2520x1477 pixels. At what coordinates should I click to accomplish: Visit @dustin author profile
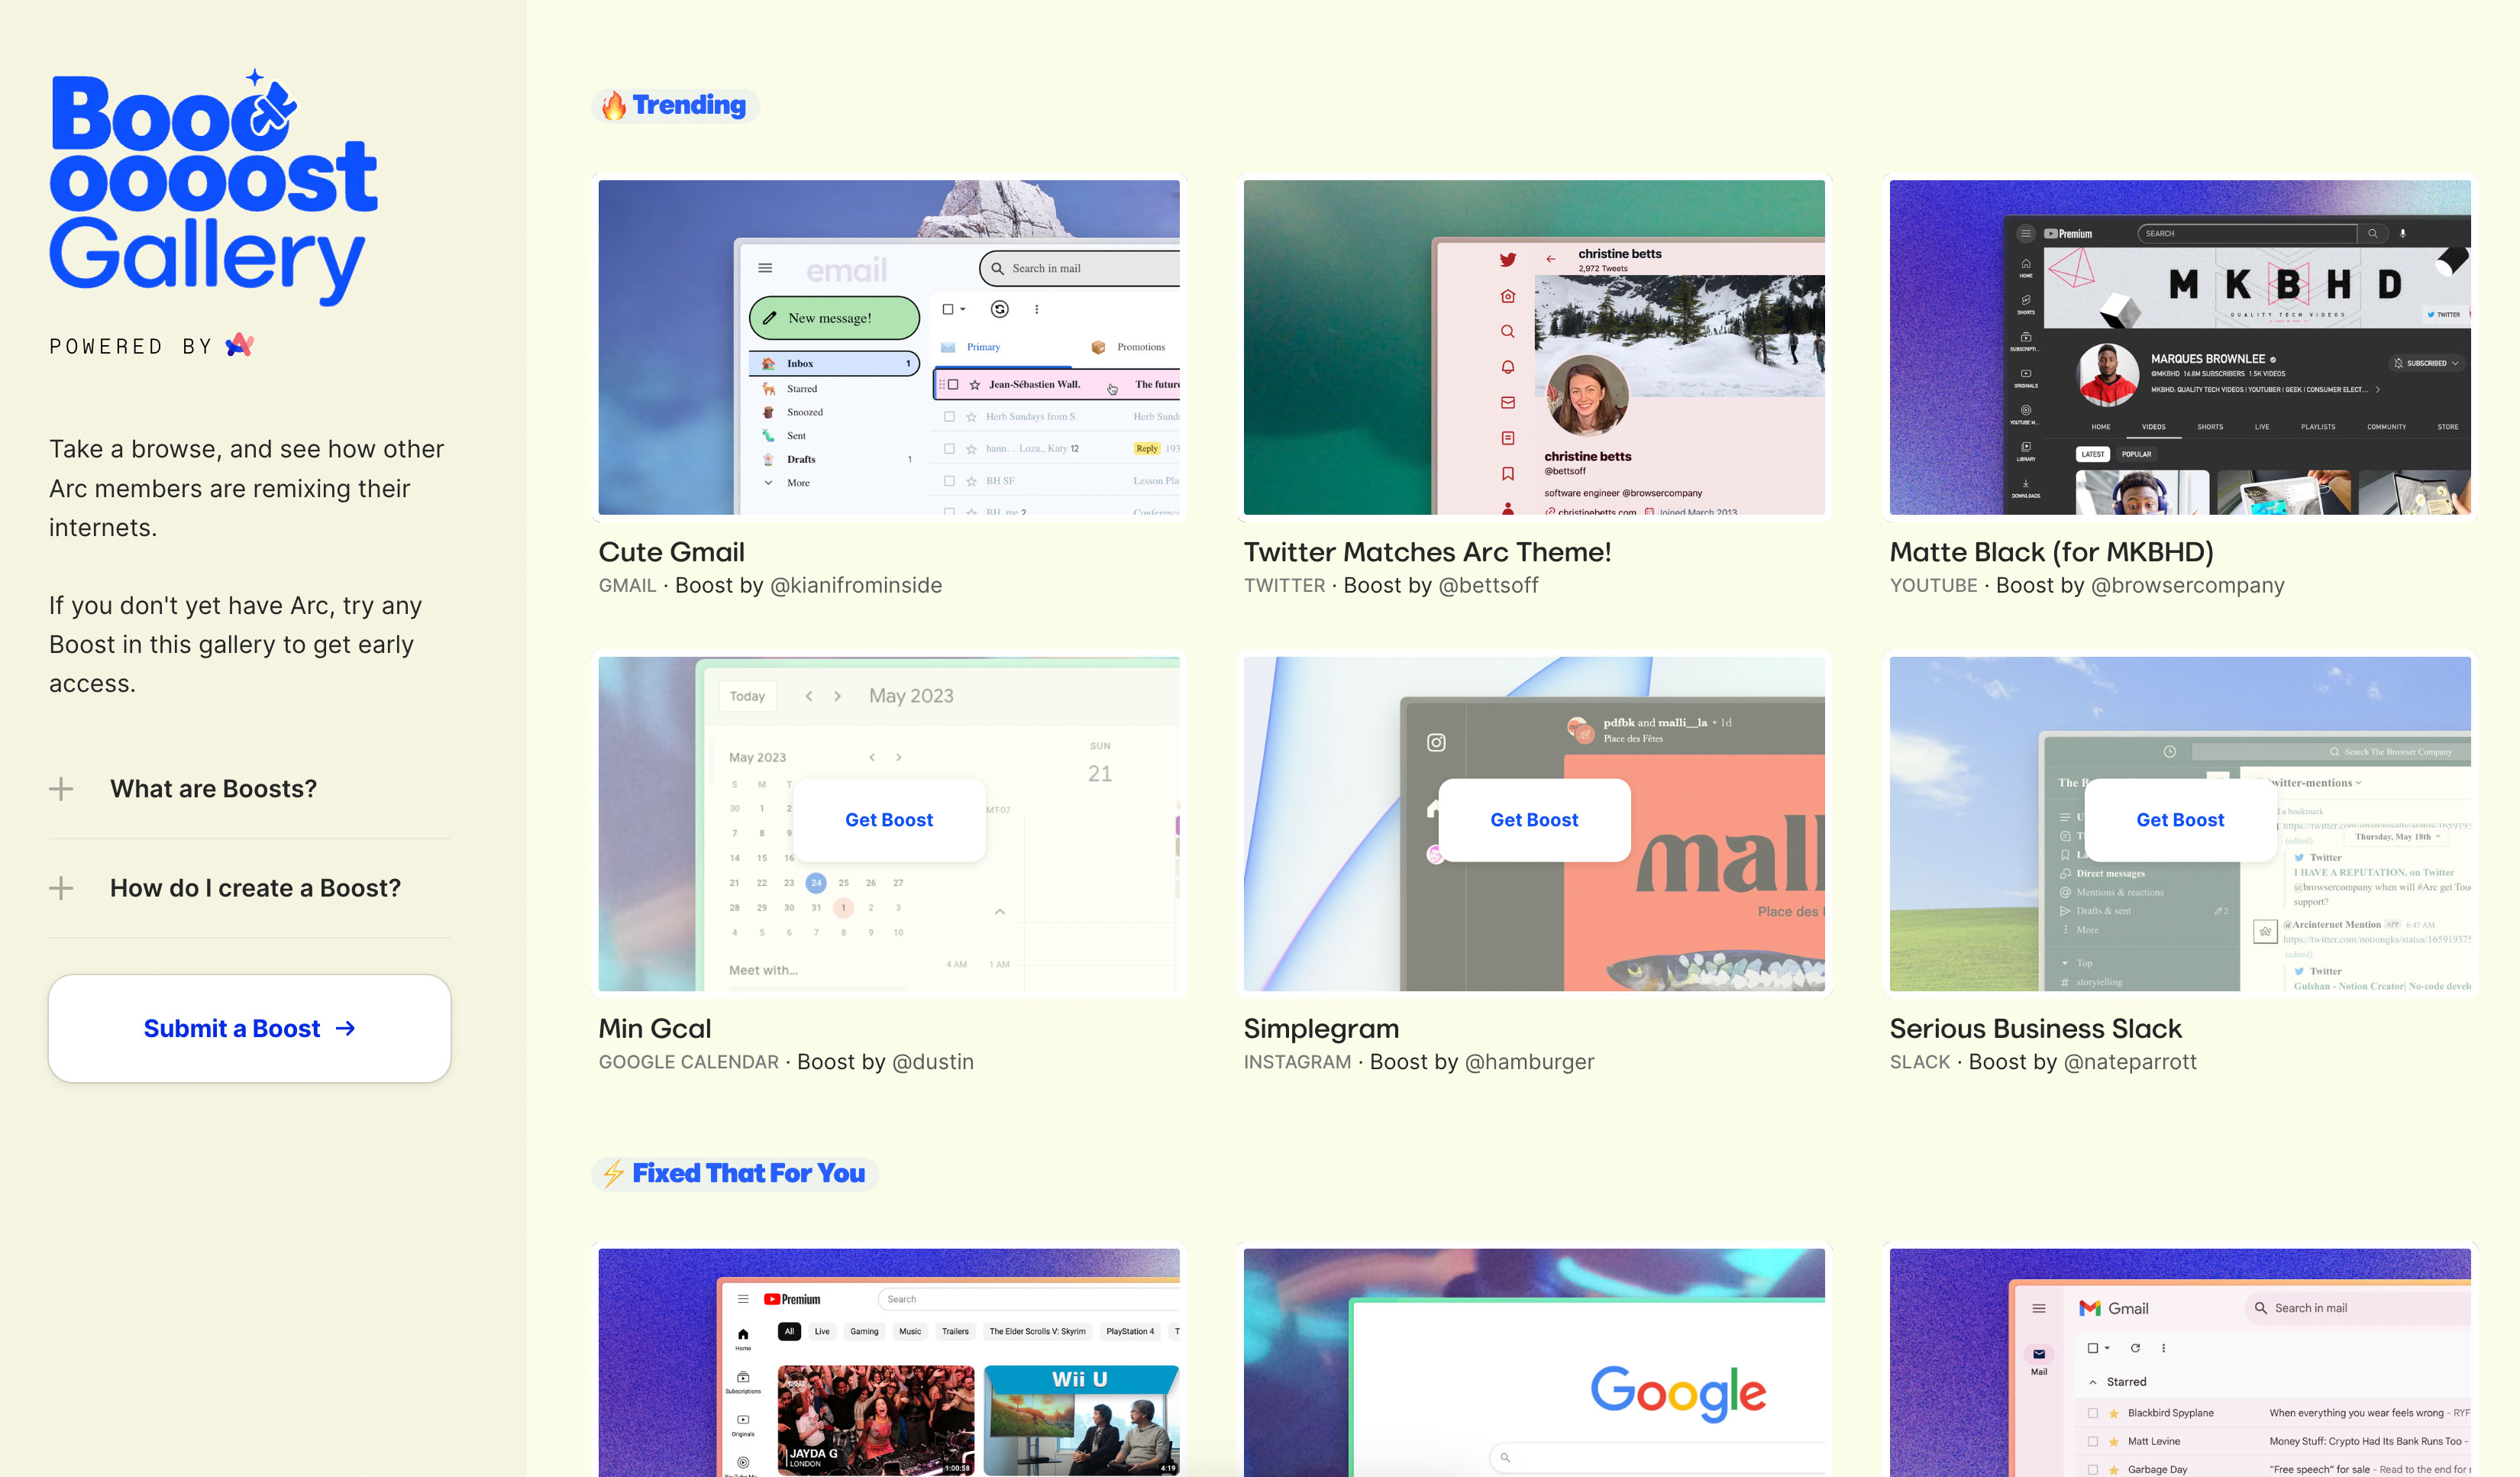[932, 1062]
